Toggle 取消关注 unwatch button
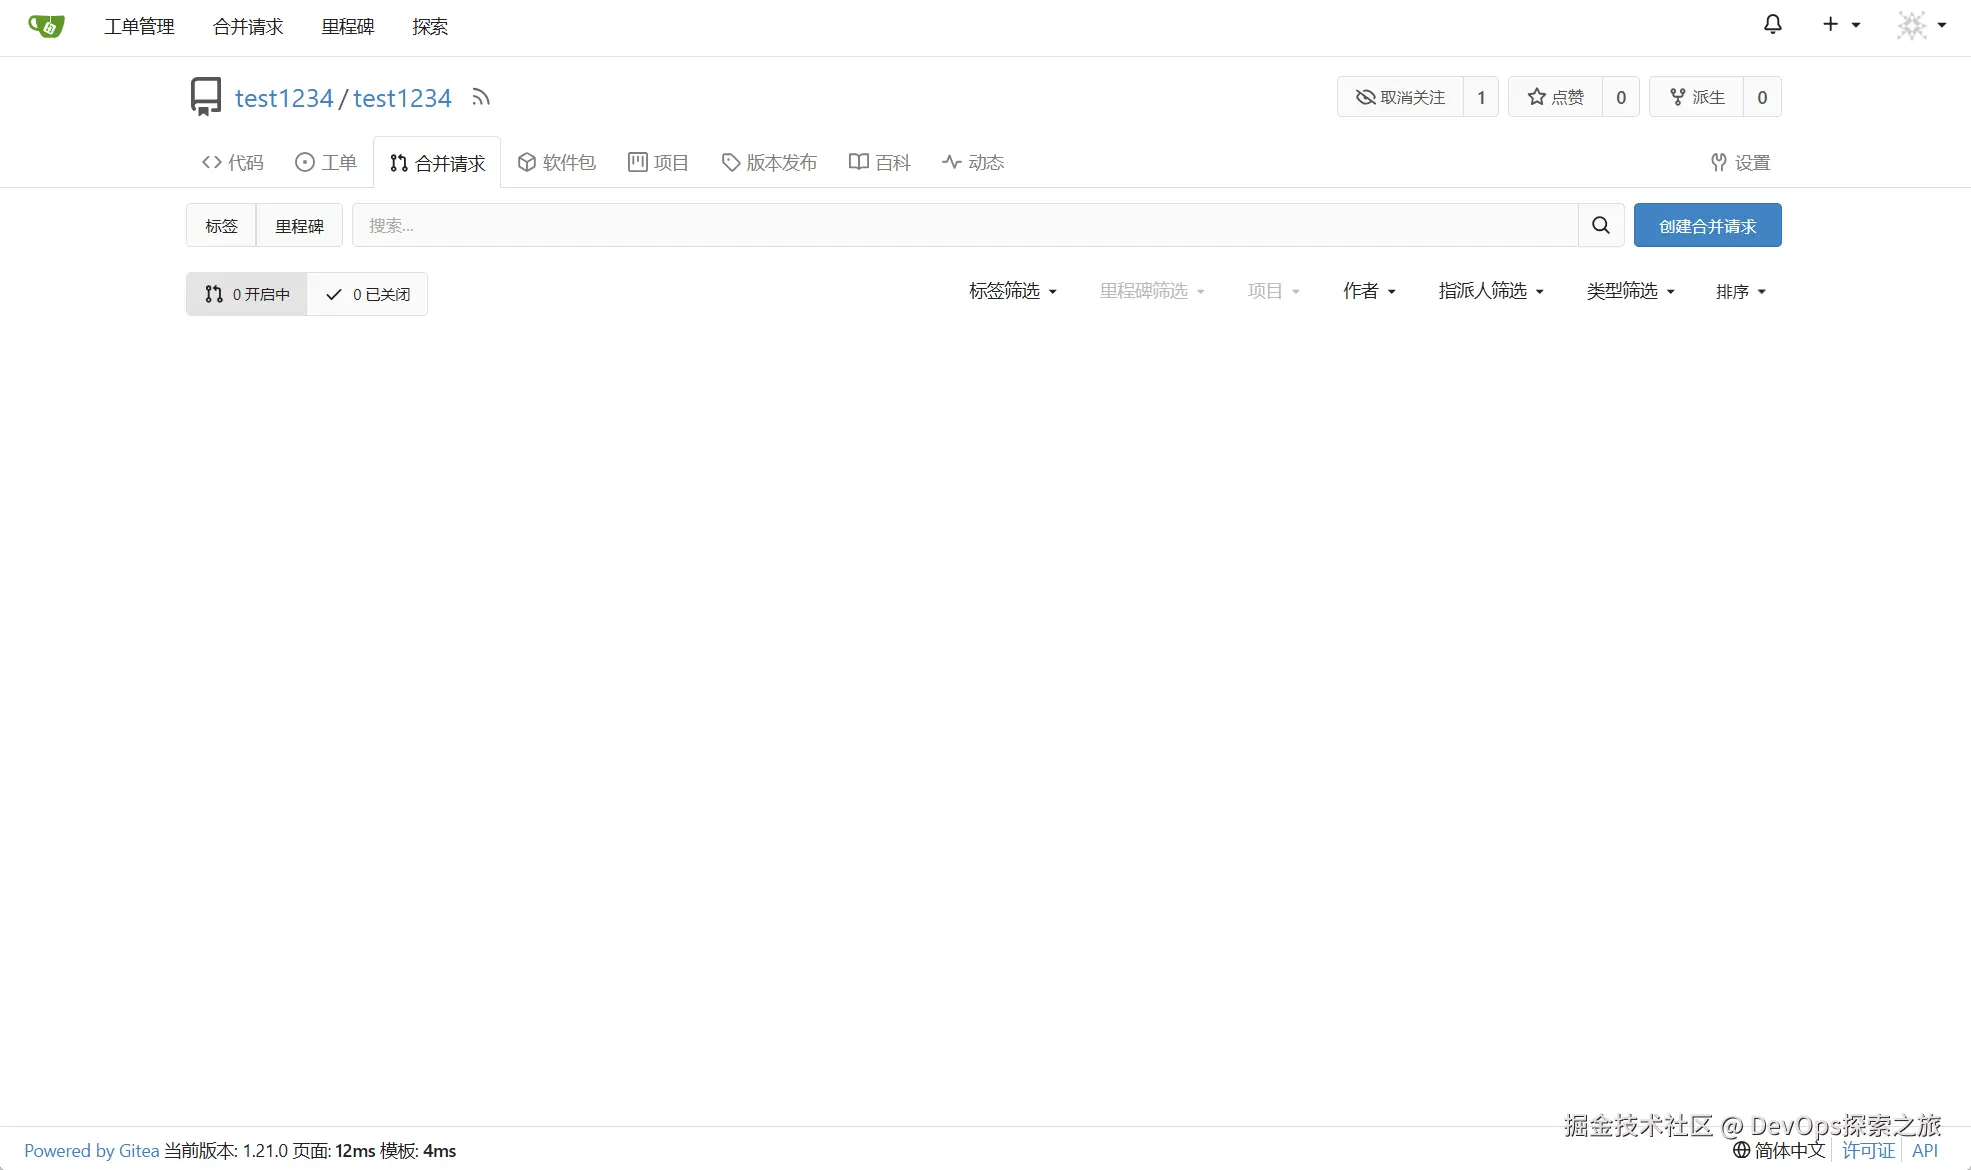 [x=1400, y=97]
